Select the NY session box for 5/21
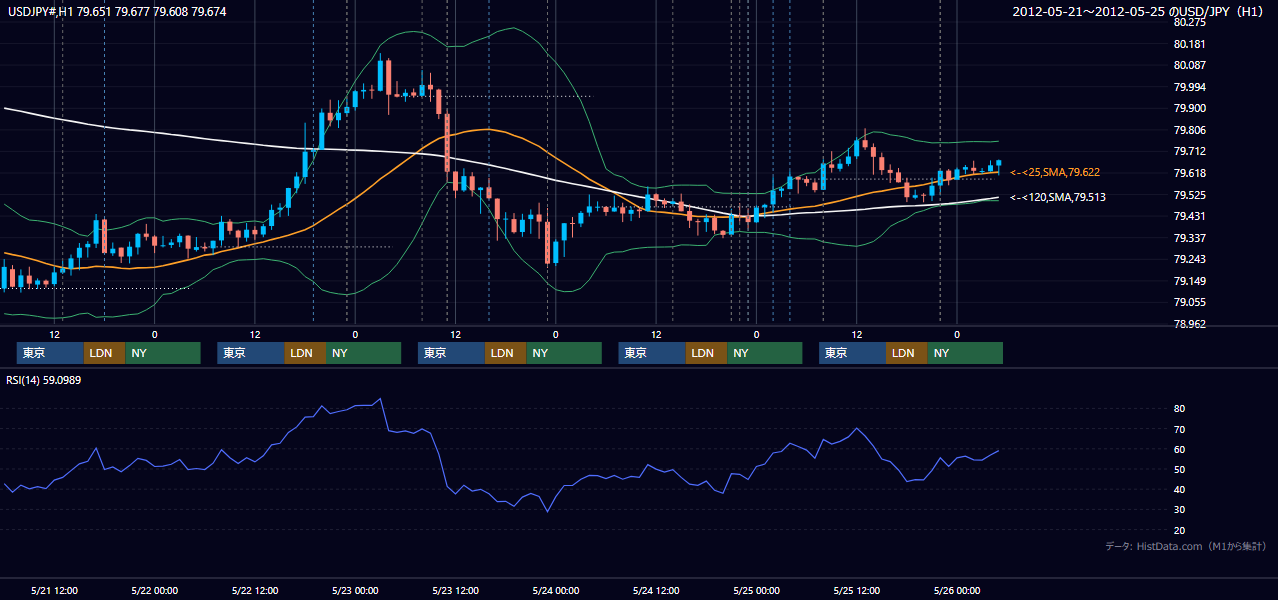The image size is (1278, 600). tap(163, 353)
